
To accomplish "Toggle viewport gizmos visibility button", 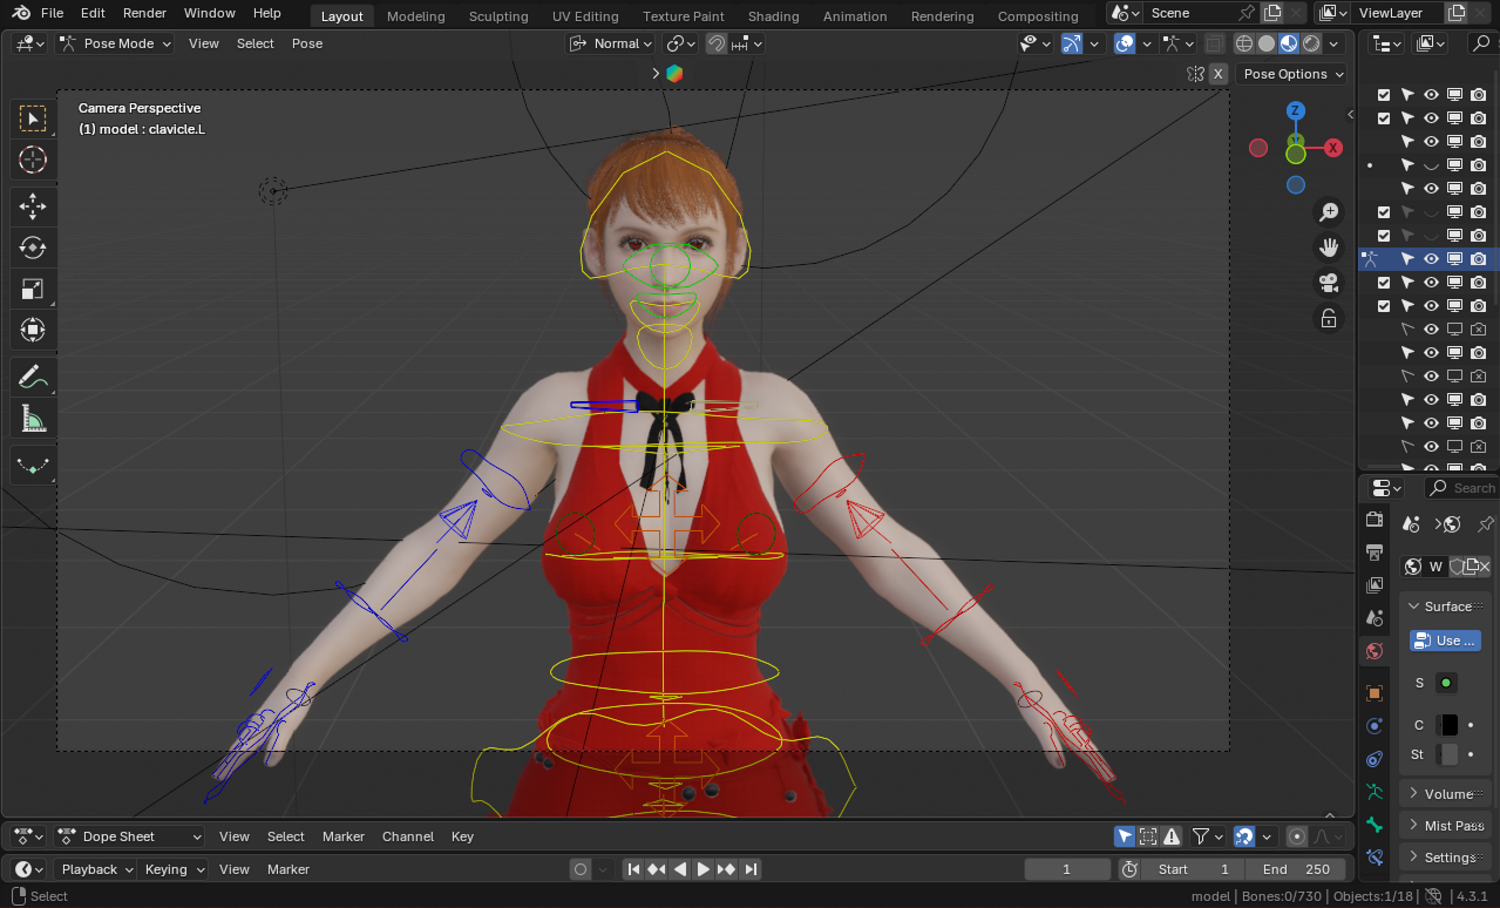I will click(1071, 44).
